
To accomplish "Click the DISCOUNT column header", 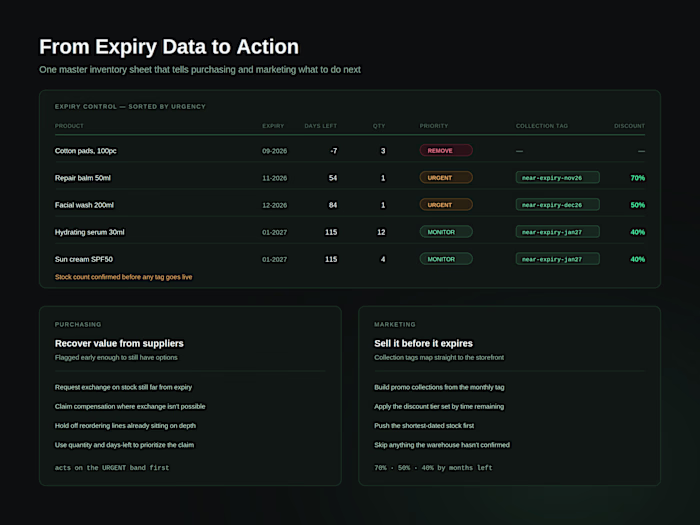I will (x=629, y=126).
